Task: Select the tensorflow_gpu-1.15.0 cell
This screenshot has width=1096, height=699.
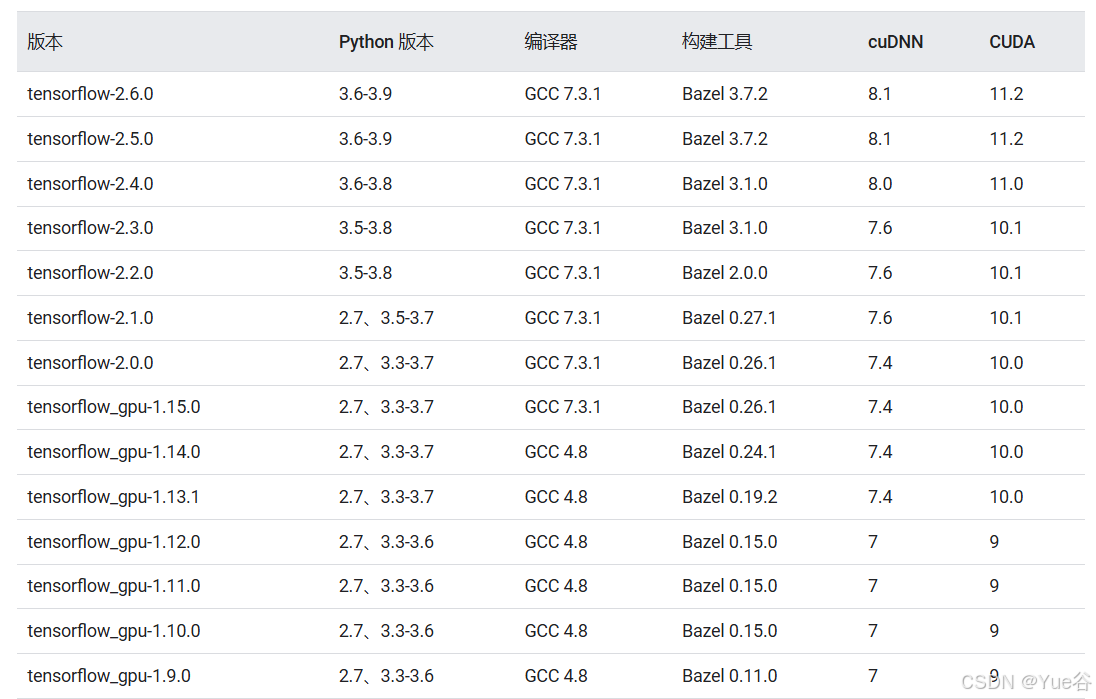Action: pos(114,407)
